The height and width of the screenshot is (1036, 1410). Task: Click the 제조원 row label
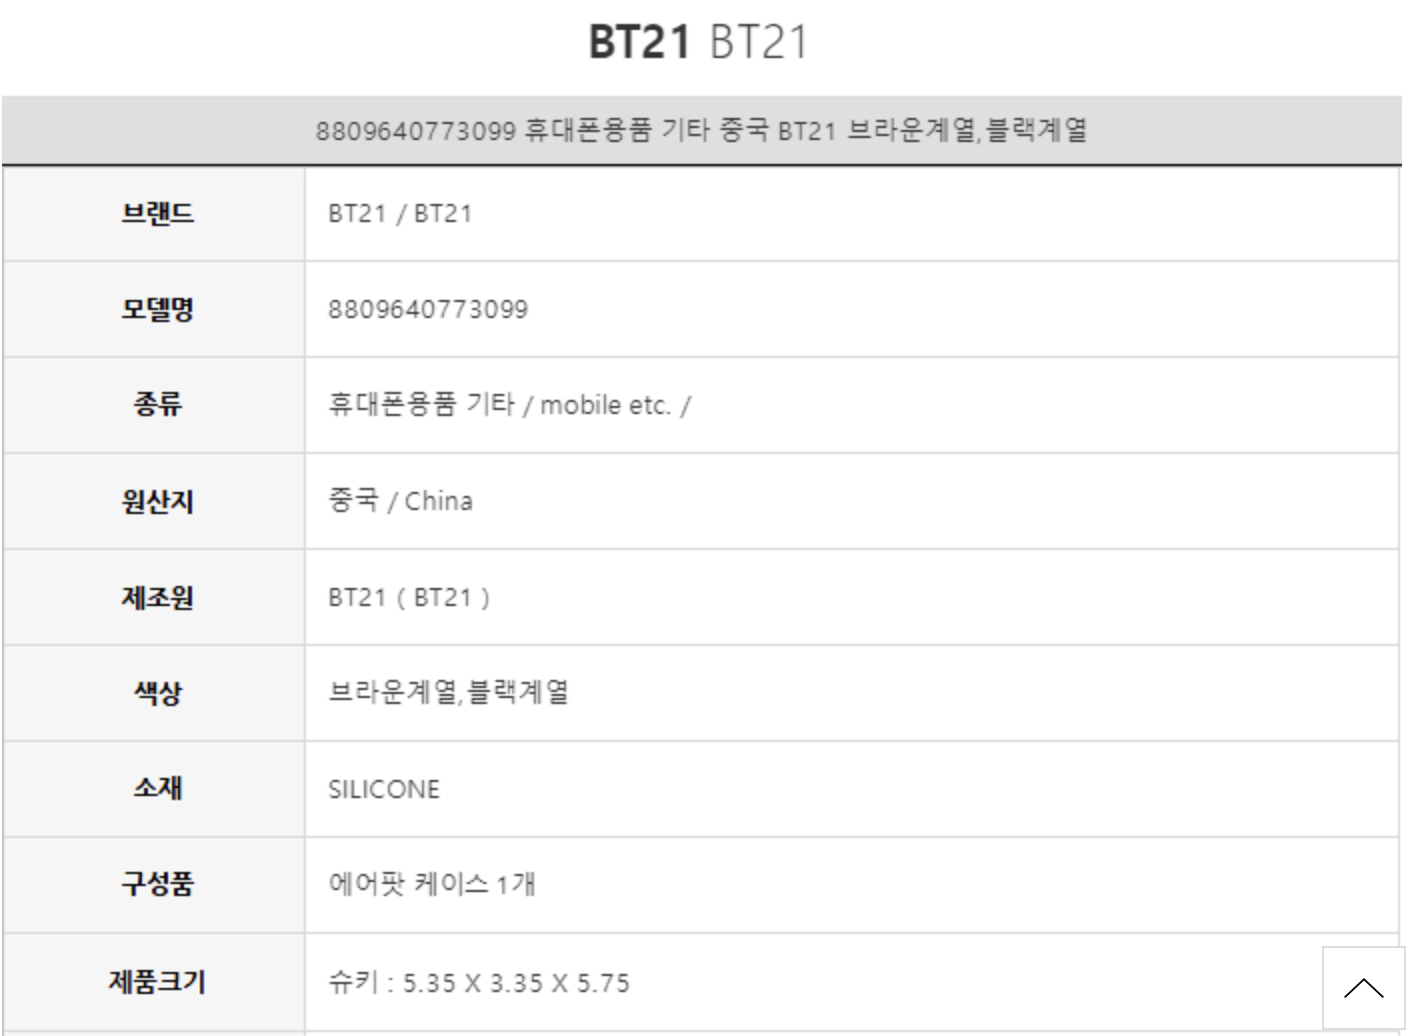[157, 597]
